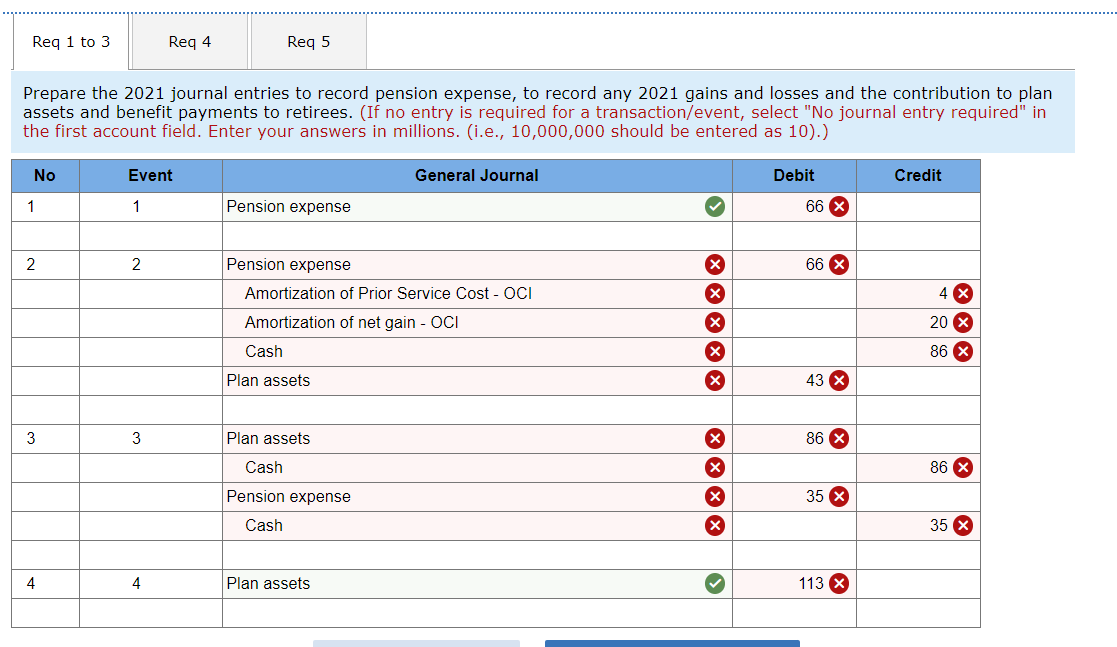The height and width of the screenshot is (647, 1117).
Task: Switch to the Req 5 tab
Action: (308, 41)
